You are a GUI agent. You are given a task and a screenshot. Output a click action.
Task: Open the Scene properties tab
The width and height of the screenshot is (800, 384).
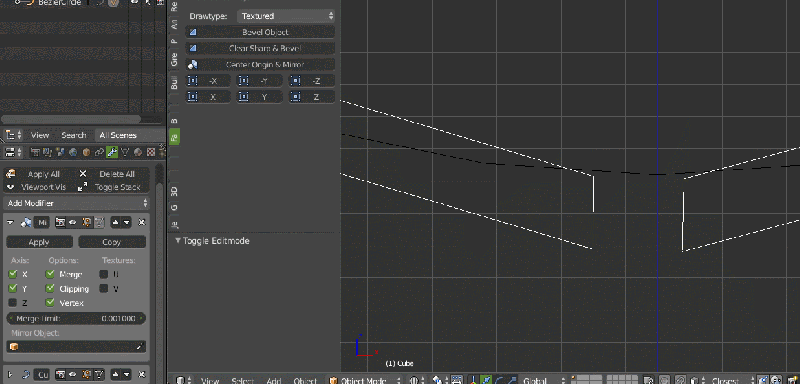60,152
